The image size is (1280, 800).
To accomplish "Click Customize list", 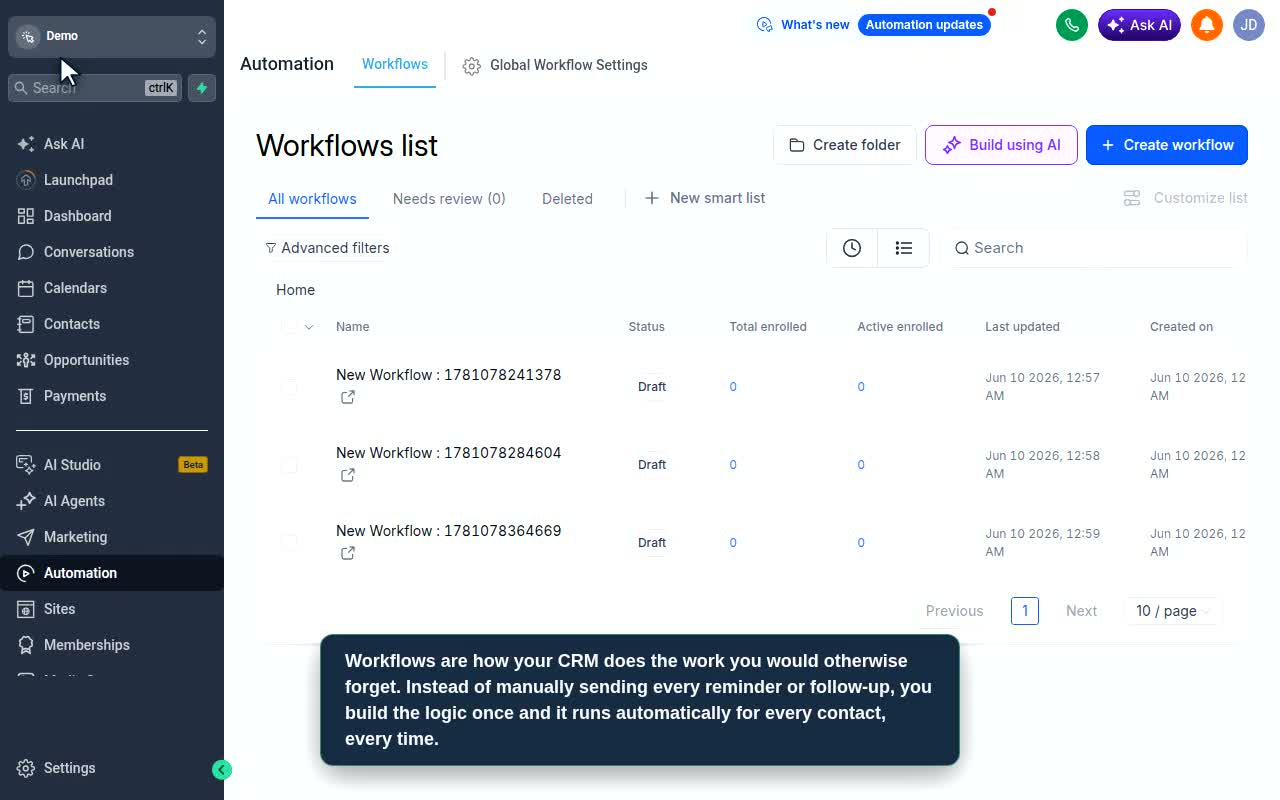I will point(1185,198).
